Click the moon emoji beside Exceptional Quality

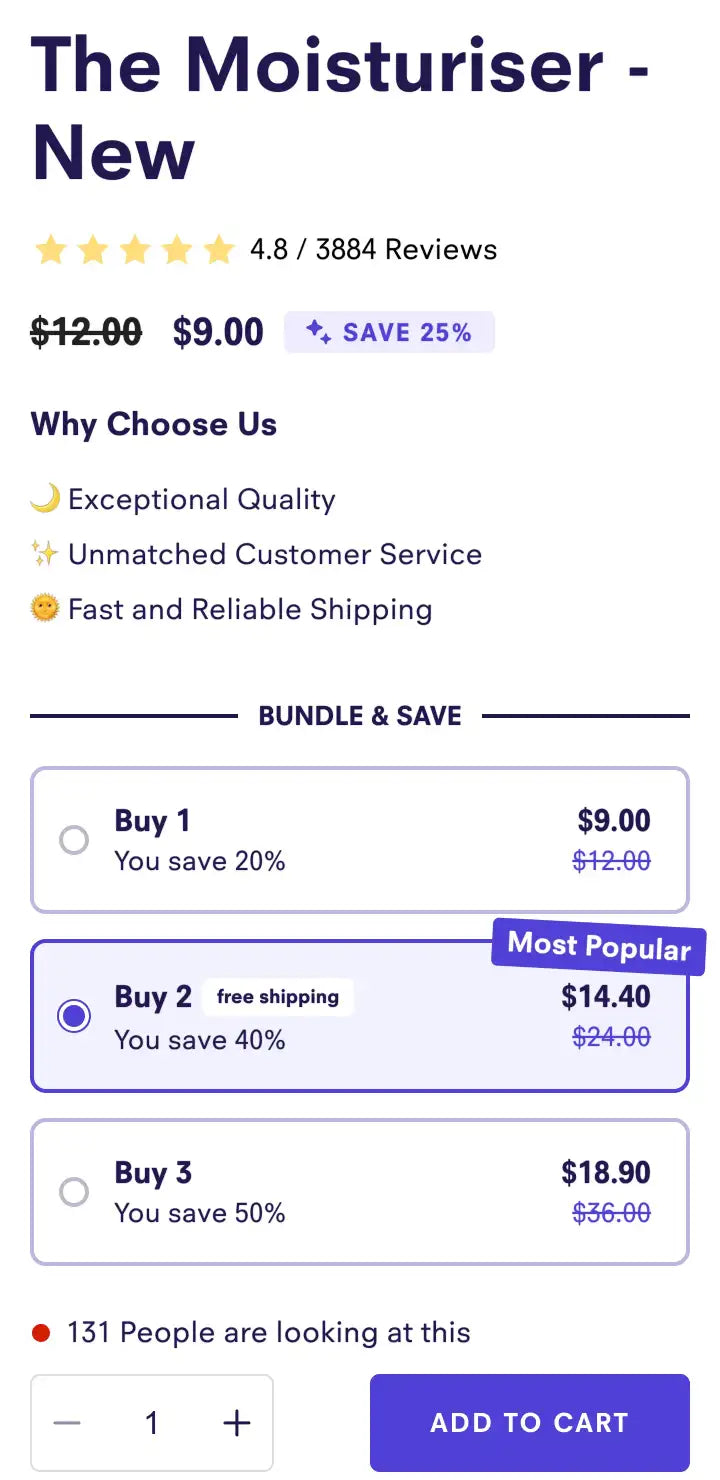pyautogui.click(x=45, y=499)
